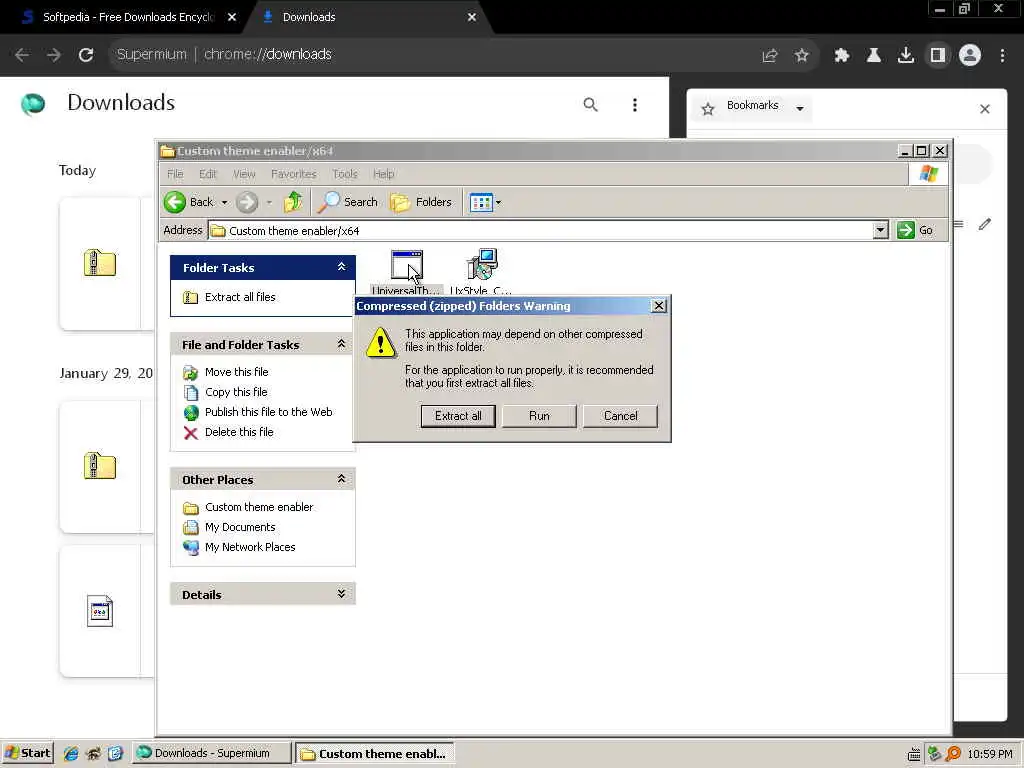Expand the Details panel
This screenshot has height=768, width=1024.
tap(341, 594)
